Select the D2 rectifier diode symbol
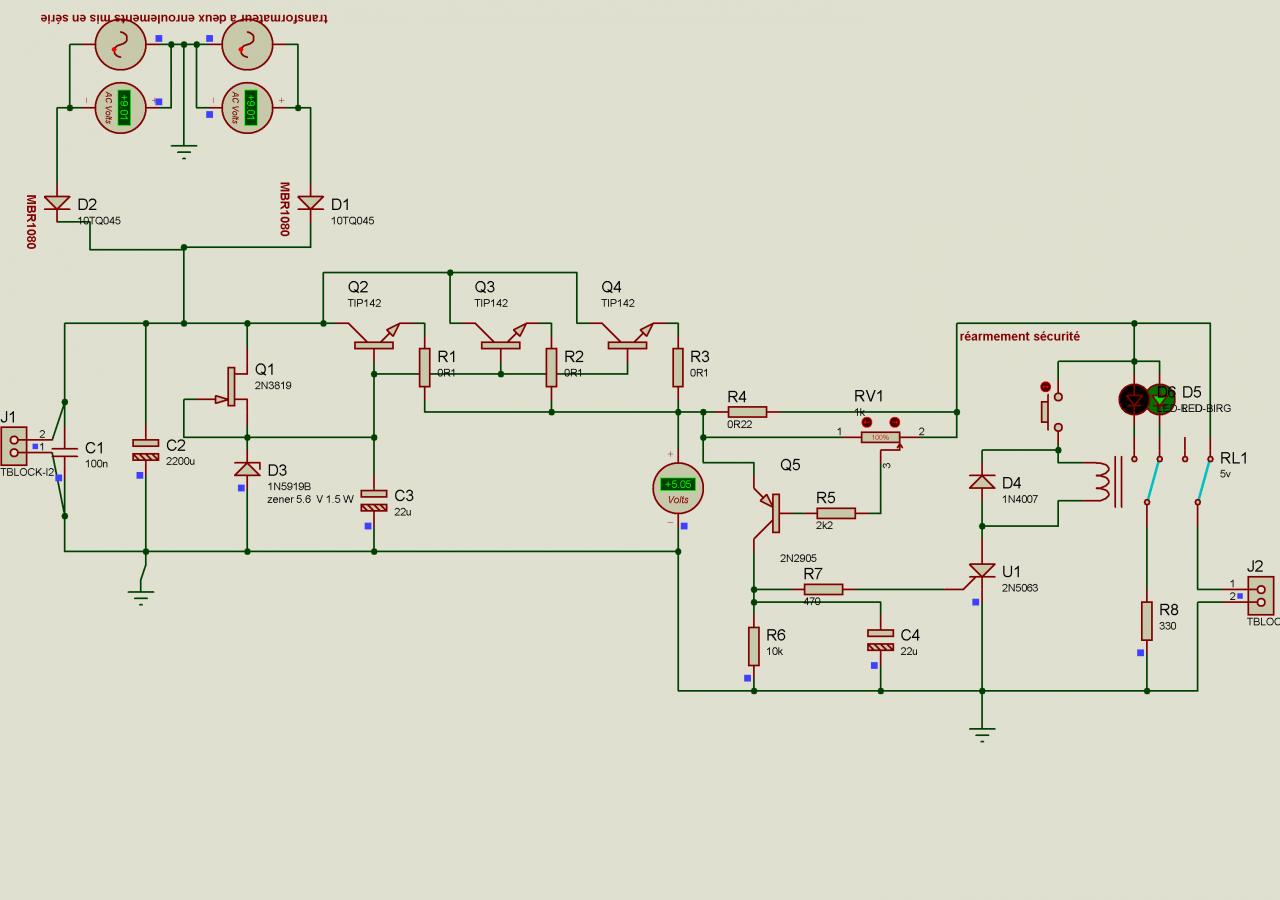Image resolution: width=1280 pixels, height=900 pixels. point(57,203)
